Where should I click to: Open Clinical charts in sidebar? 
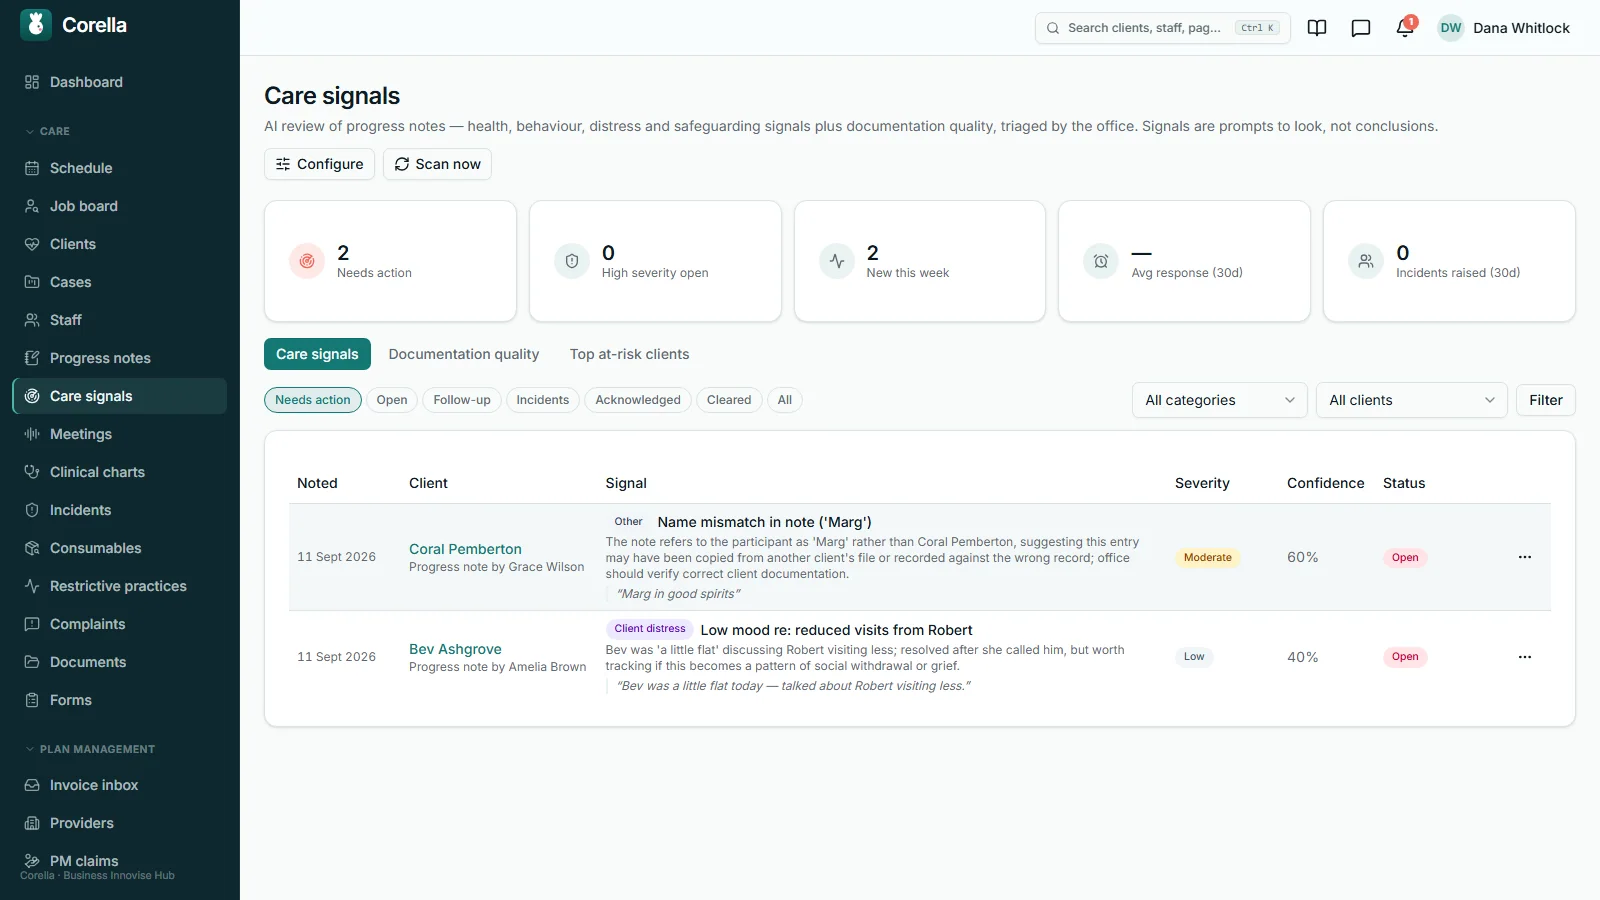tap(120, 472)
